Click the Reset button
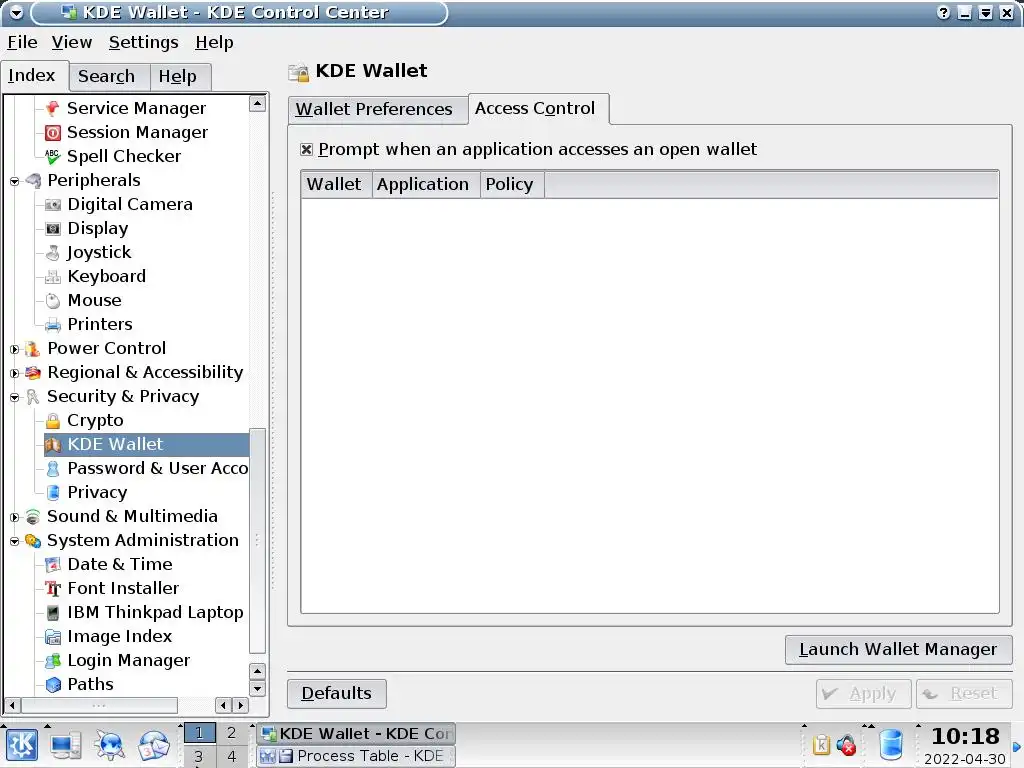Viewport: 1024px width, 768px height. pyautogui.click(x=964, y=694)
